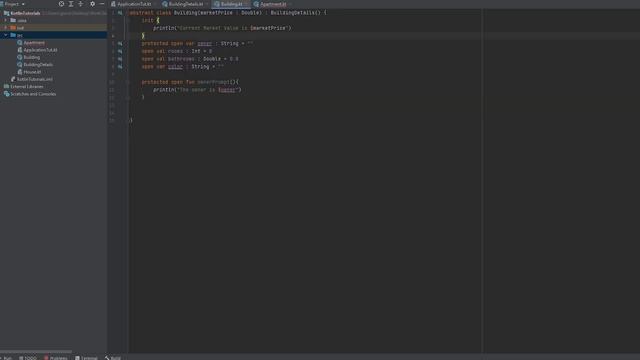Viewport: 640px width, 360px height.
Task: Click Scratches and Consoles icon
Action: coord(7,94)
